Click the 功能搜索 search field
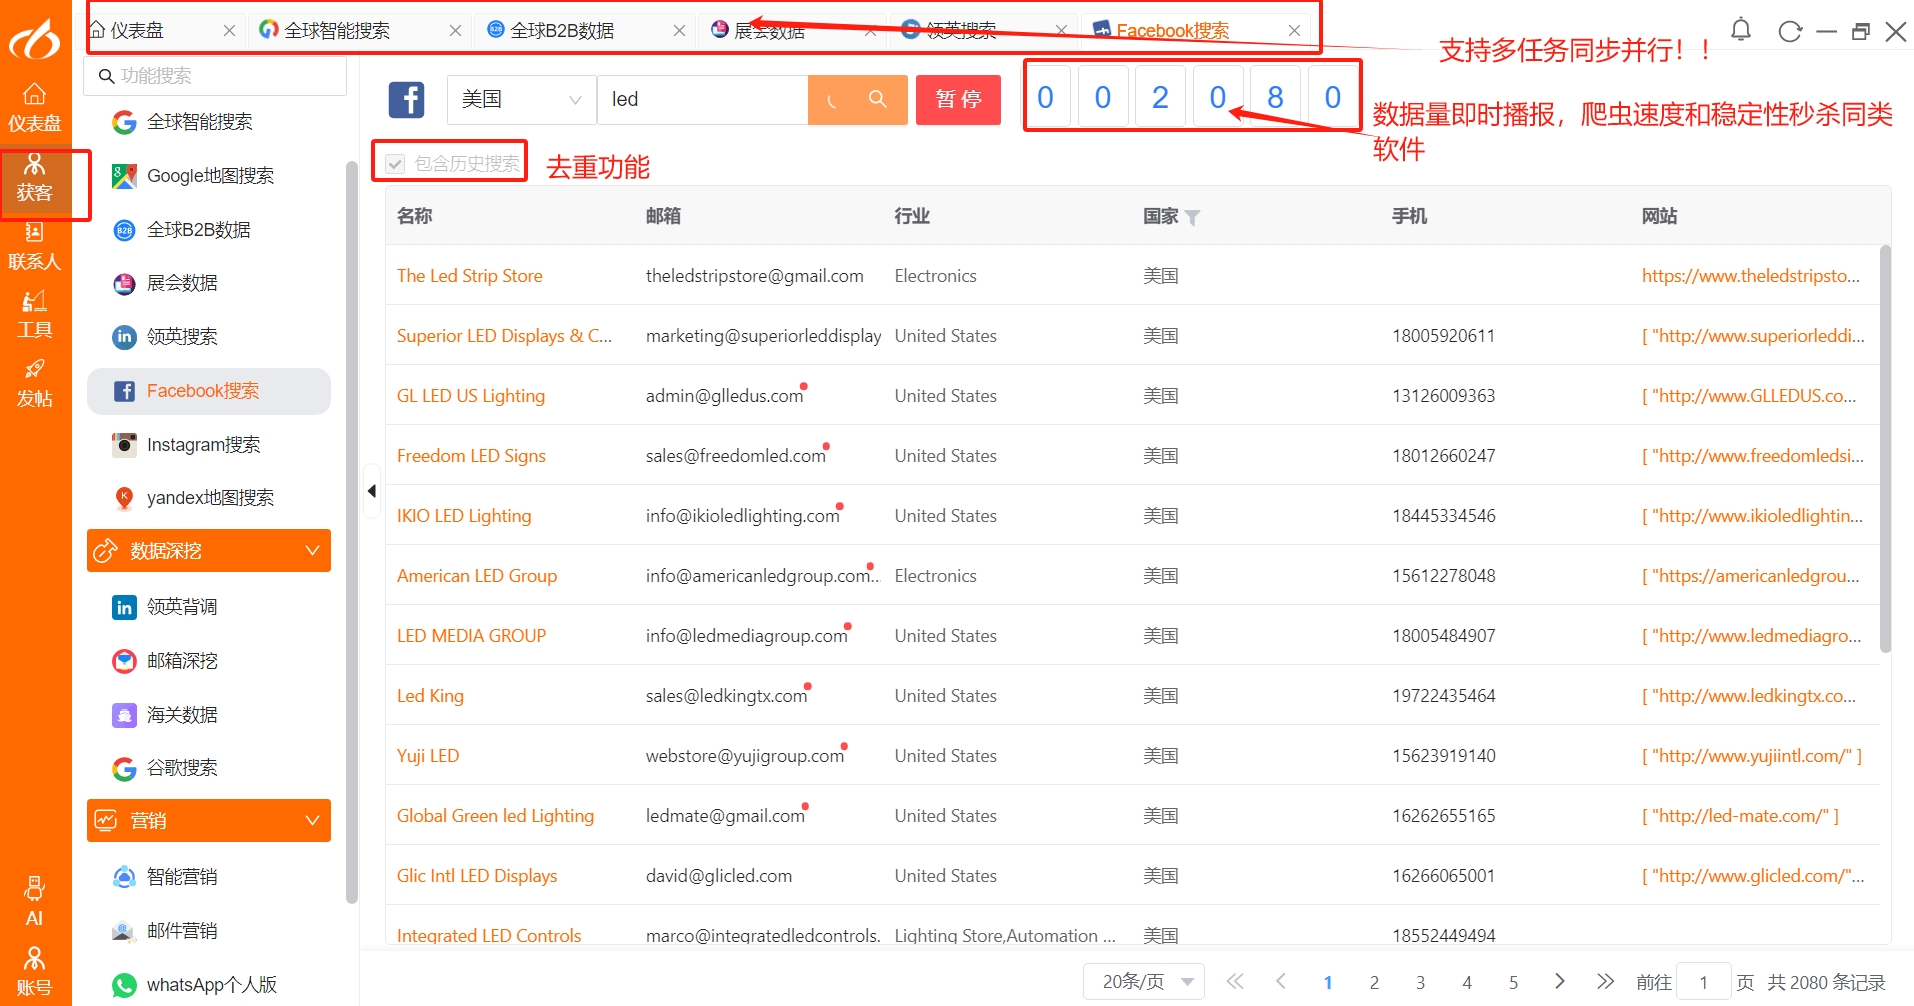This screenshot has width=1914, height=1006. 216,76
